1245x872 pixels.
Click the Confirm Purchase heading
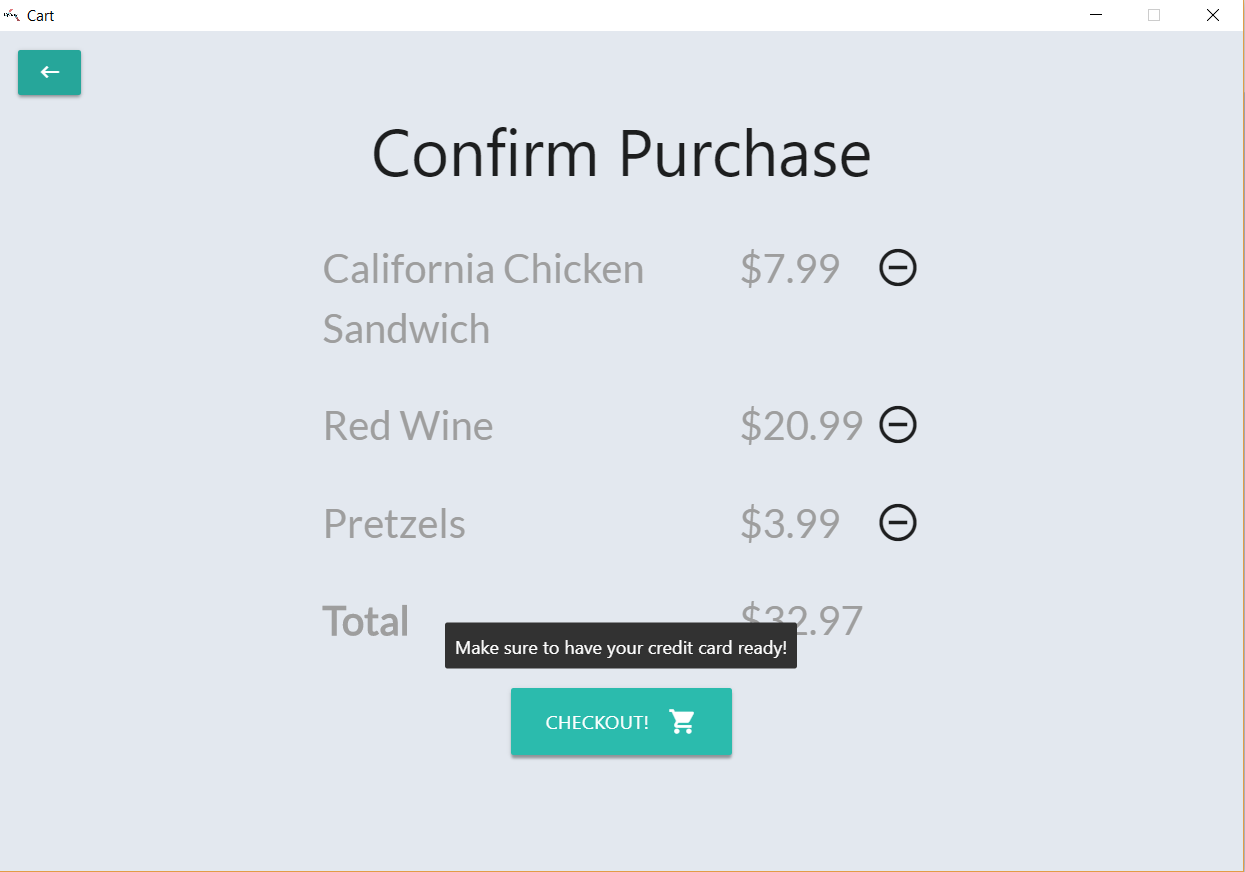coord(621,153)
